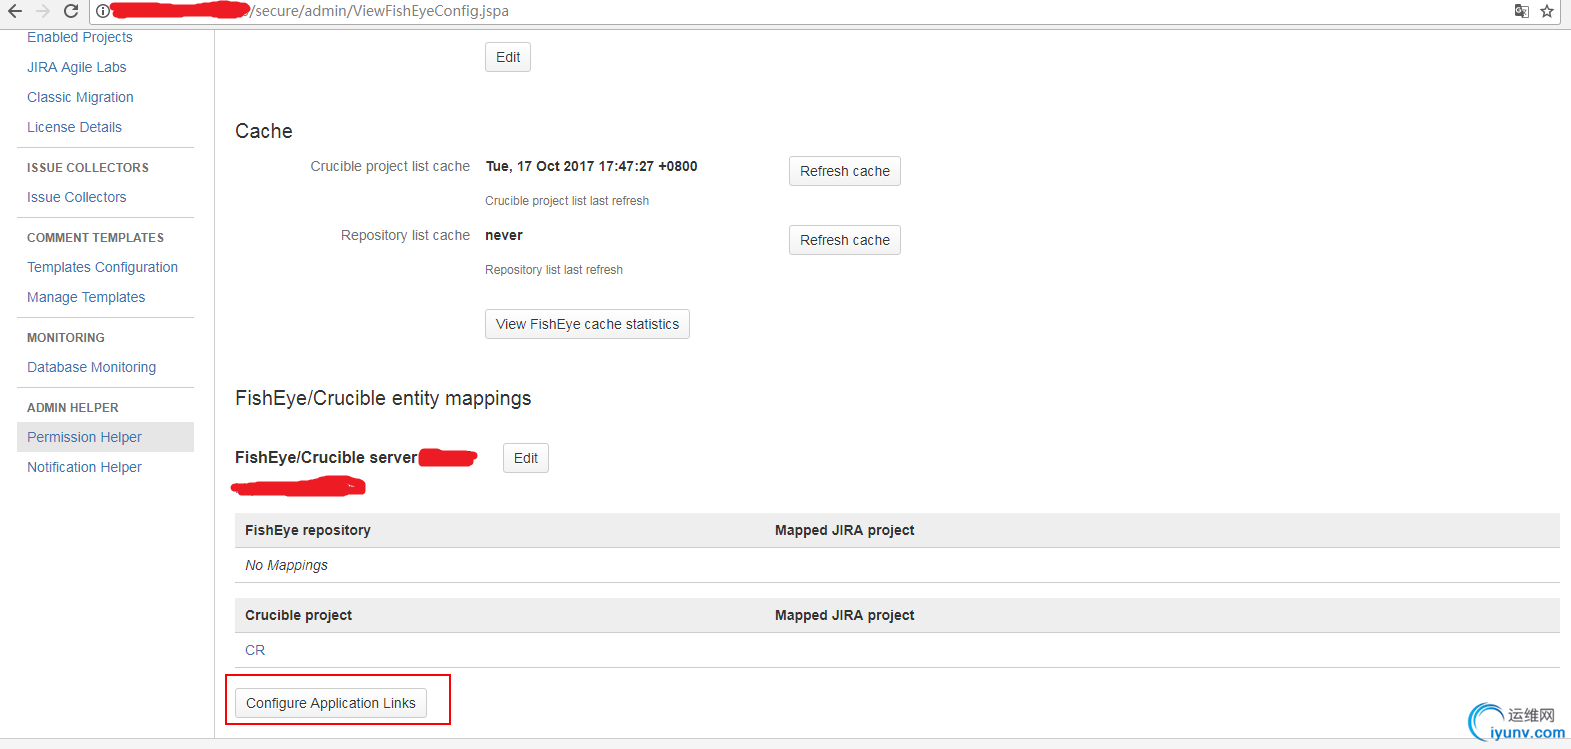Click the 'Repository list last refresh' description
Image resolution: width=1571 pixels, height=749 pixels.
point(554,270)
